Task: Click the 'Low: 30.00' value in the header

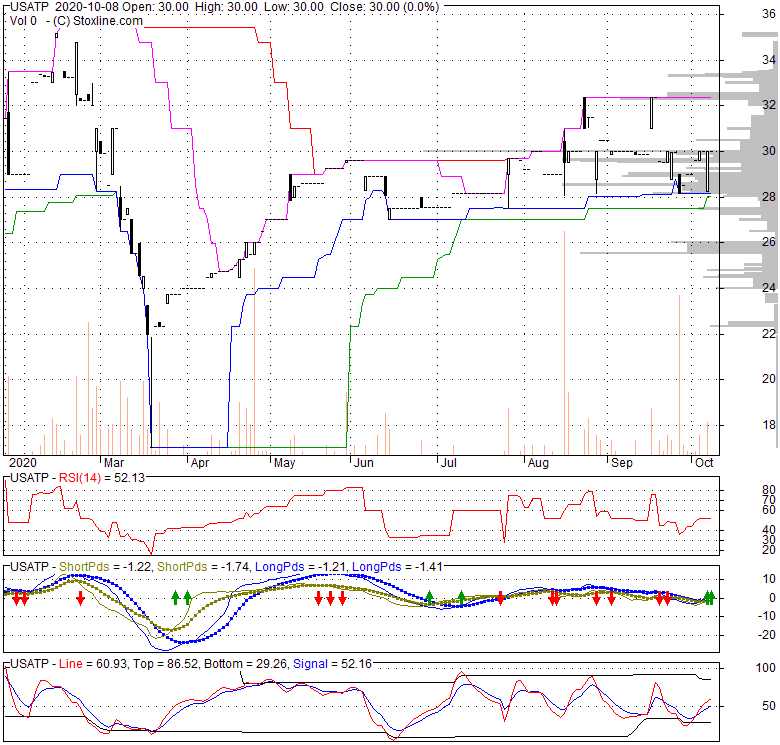Action: [293, 7]
